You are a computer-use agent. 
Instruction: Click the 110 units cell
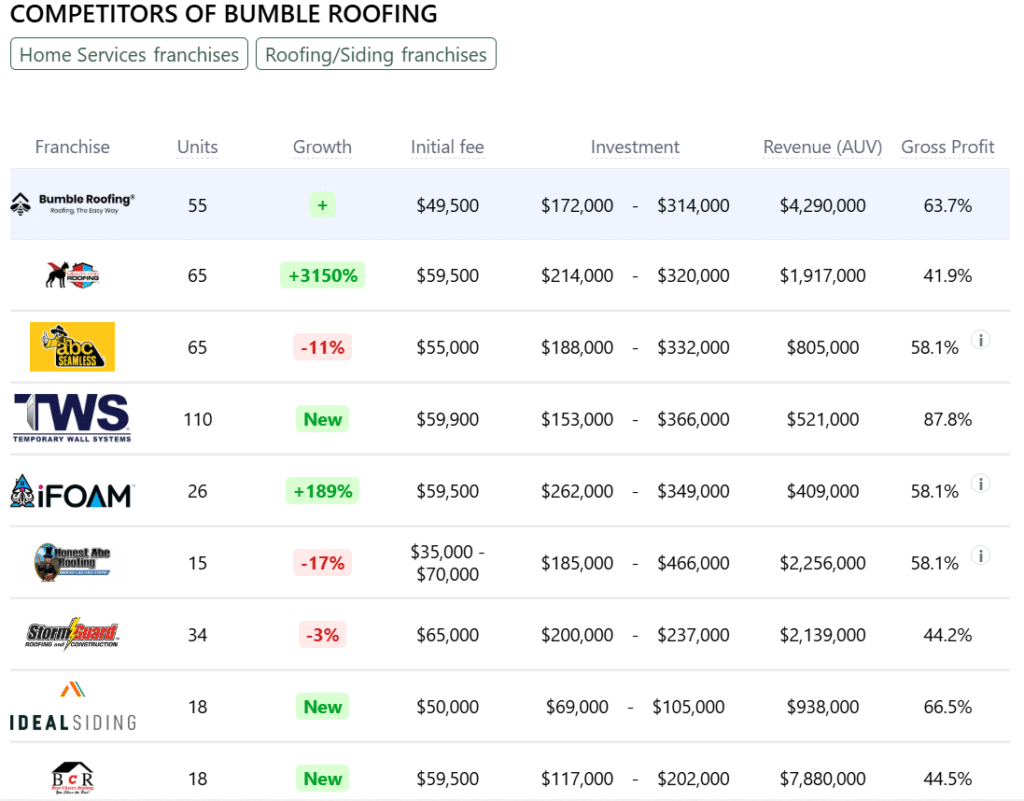point(197,419)
